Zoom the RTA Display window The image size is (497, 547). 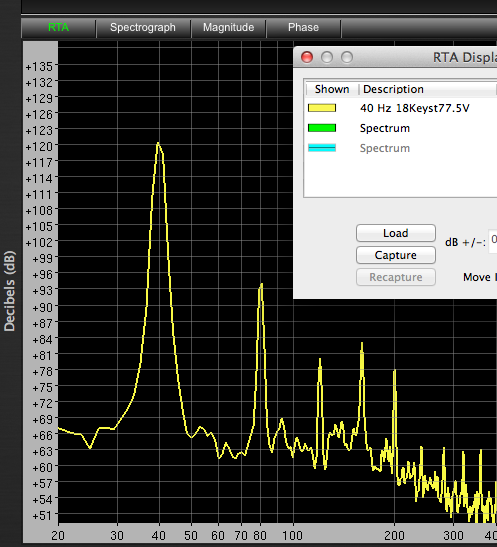pos(347,57)
